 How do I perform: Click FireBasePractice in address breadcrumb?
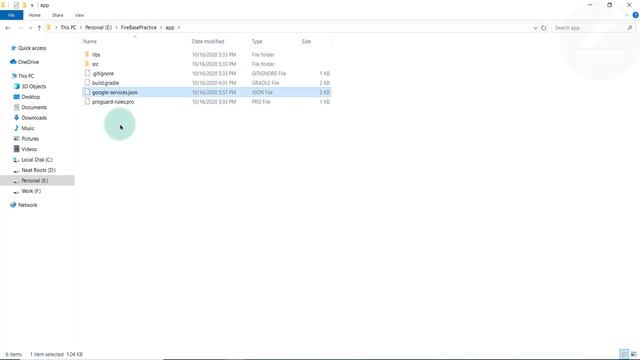coord(139,28)
